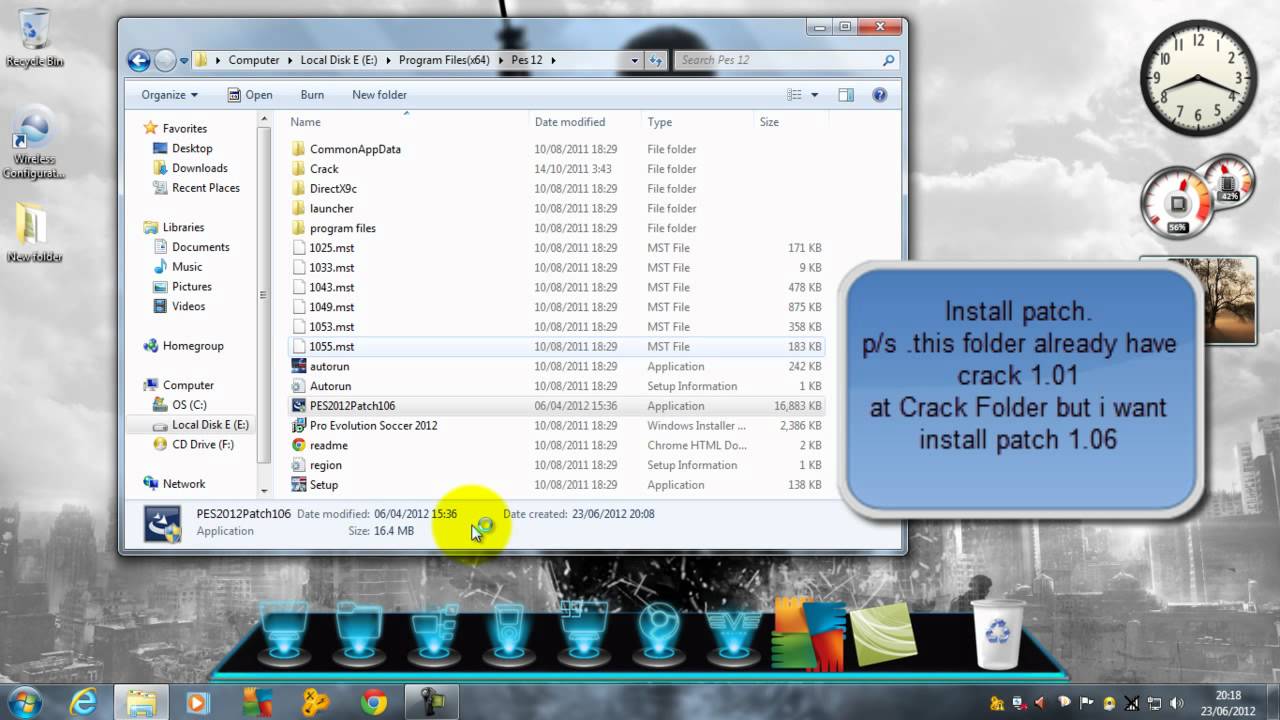Screen dimensions: 1280x720
Task: Click the Back navigation arrow in Explorer
Action: [139, 60]
